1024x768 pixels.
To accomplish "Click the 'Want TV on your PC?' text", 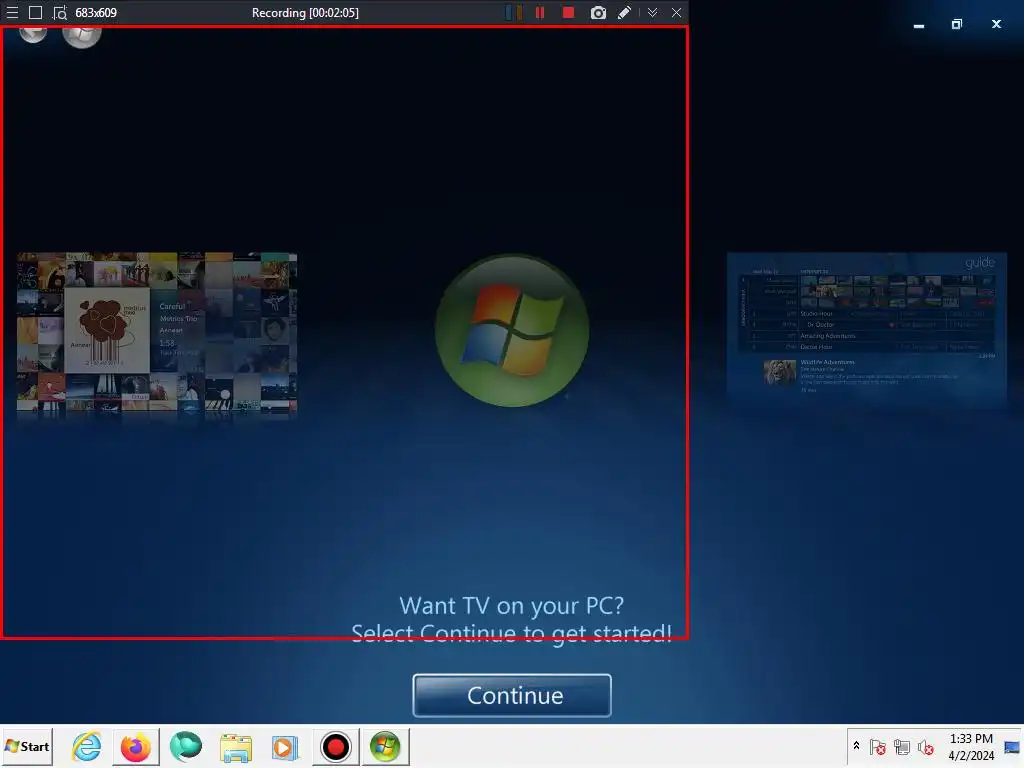I will click(x=511, y=605).
